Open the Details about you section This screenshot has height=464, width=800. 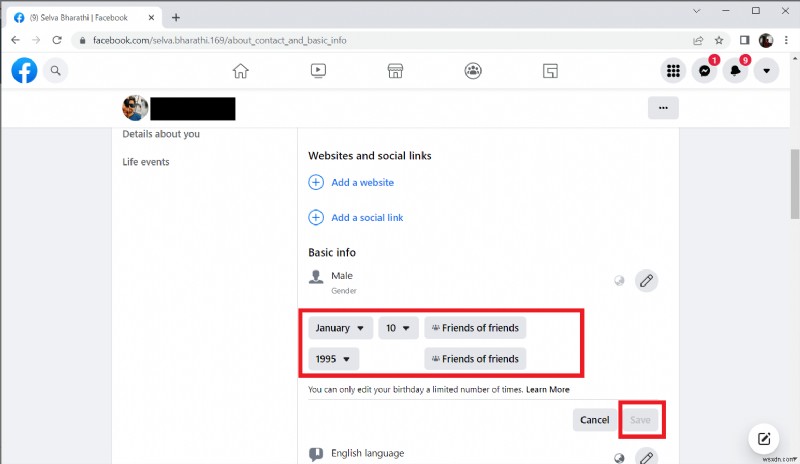click(x=161, y=134)
